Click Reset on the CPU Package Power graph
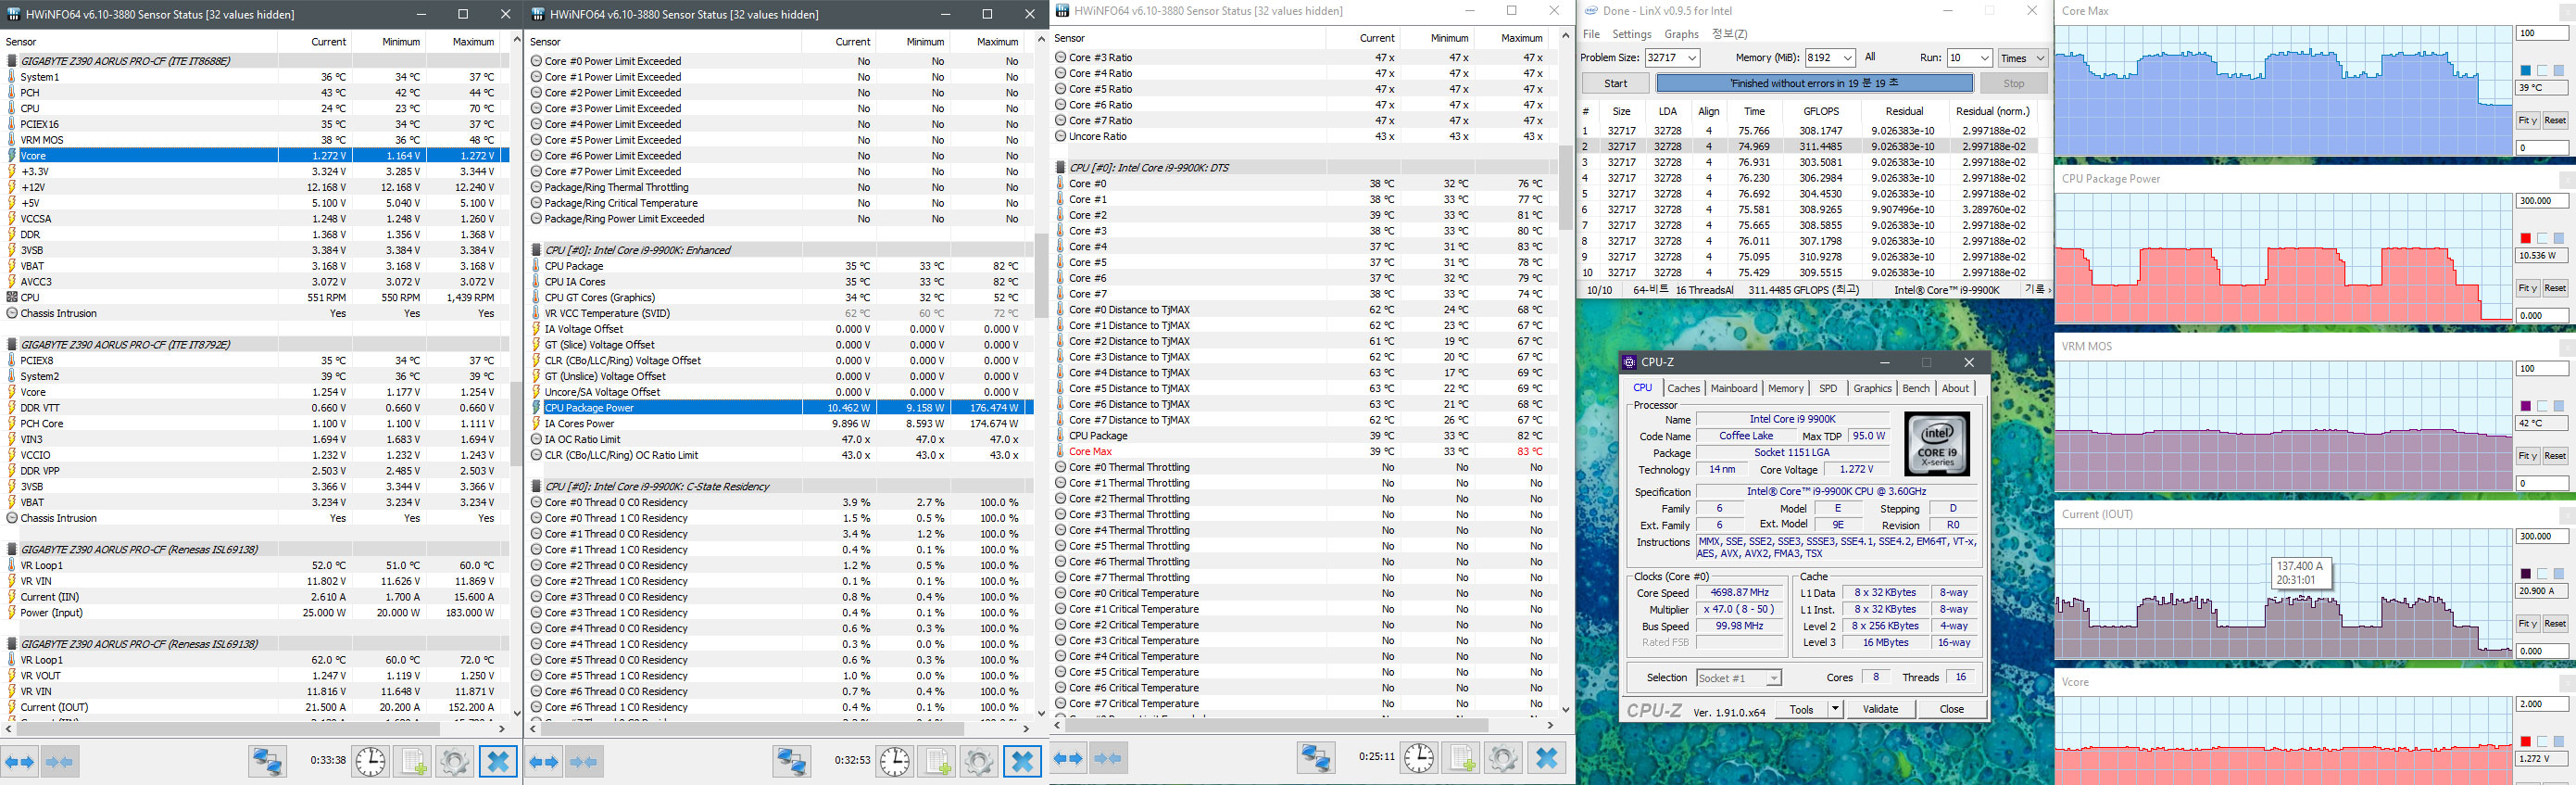 (2555, 289)
